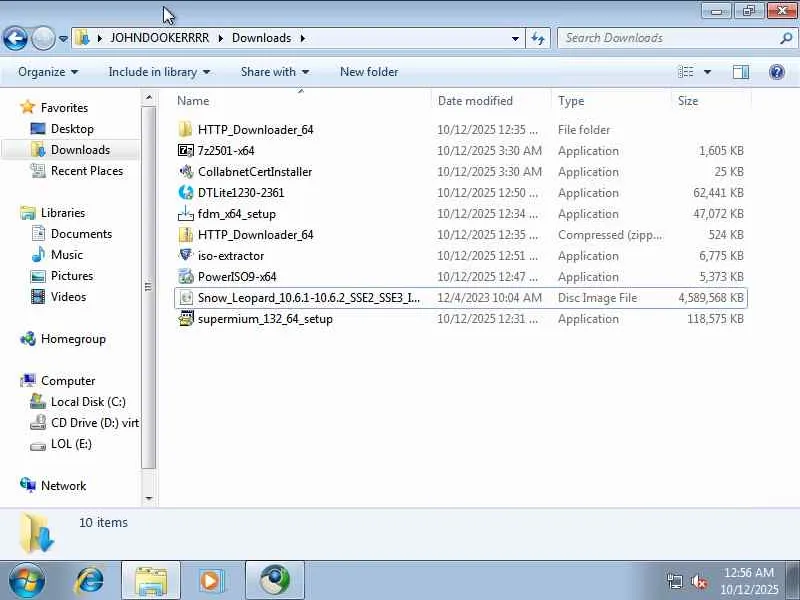This screenshot has width=800, height=600.
Task: Open the Windows Start menu orb
Action: tap(26, 581)
